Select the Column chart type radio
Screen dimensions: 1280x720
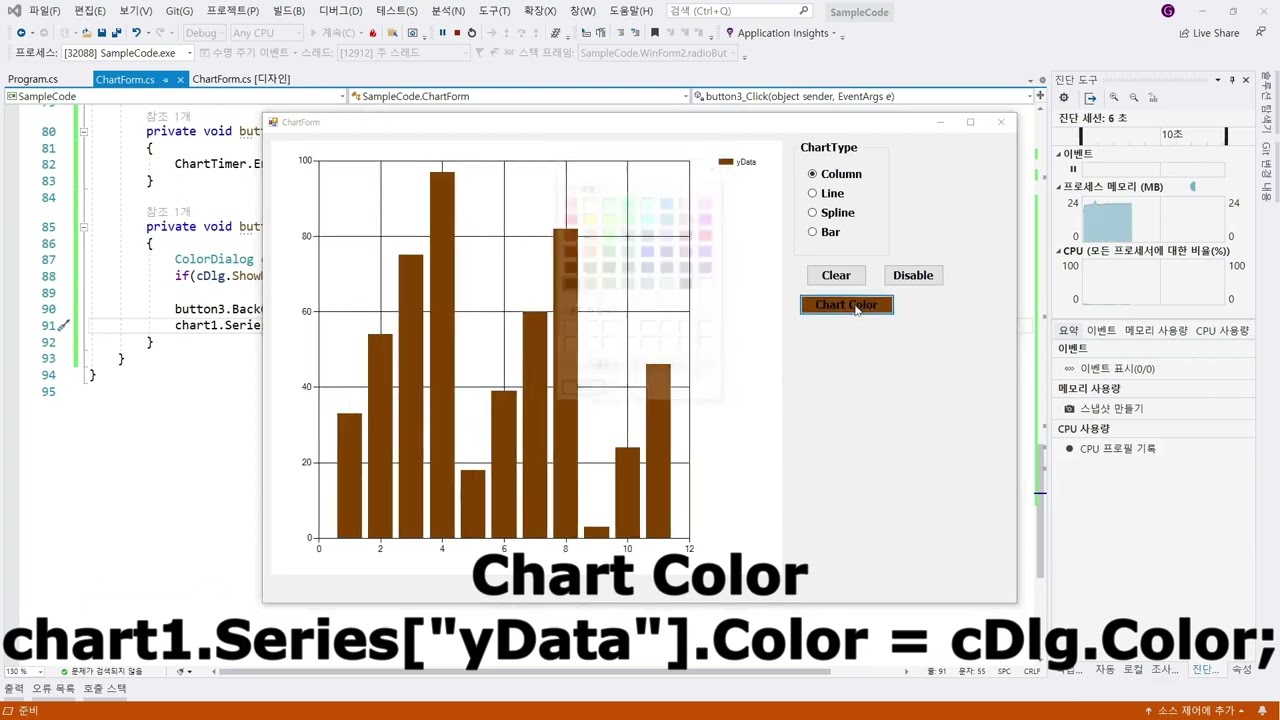(835, 174)
